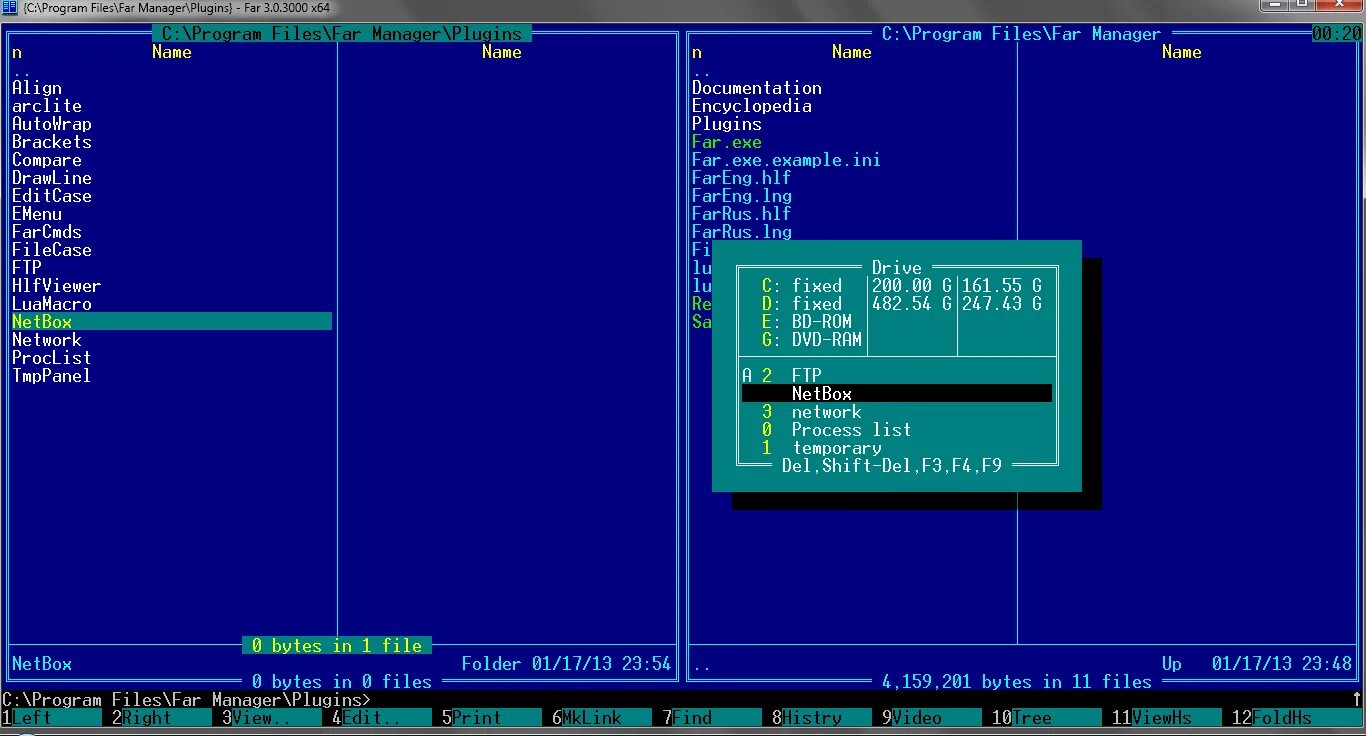This screenshot has height=736, width=1366.
Task: Click the 3View.. function key
Action: point(272,718)
